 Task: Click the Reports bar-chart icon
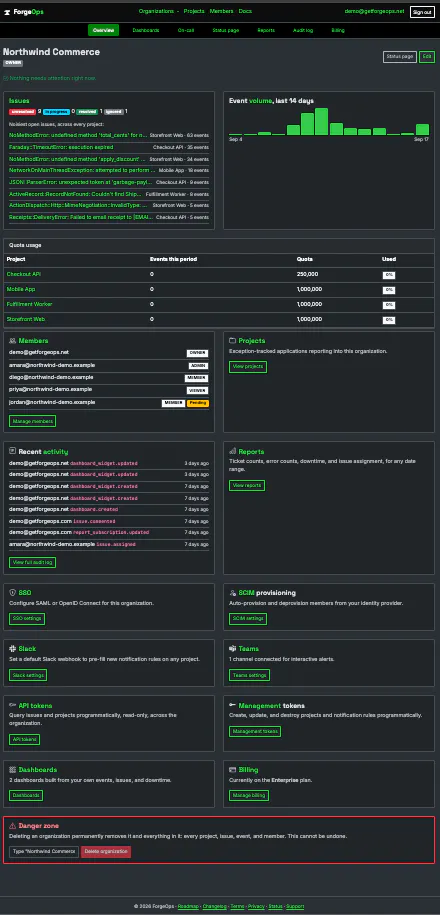[232, 451]
